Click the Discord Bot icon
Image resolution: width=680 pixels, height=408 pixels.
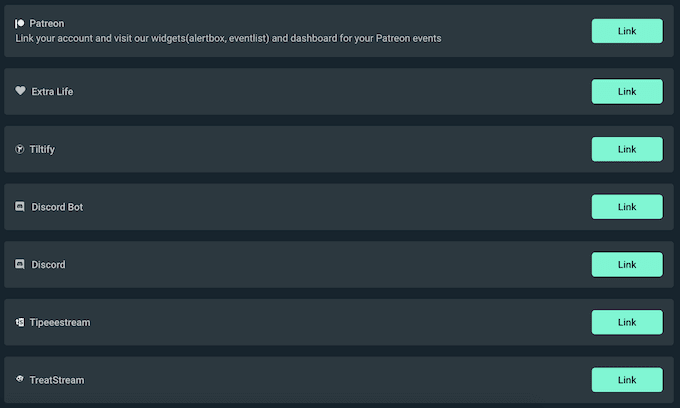20,207
